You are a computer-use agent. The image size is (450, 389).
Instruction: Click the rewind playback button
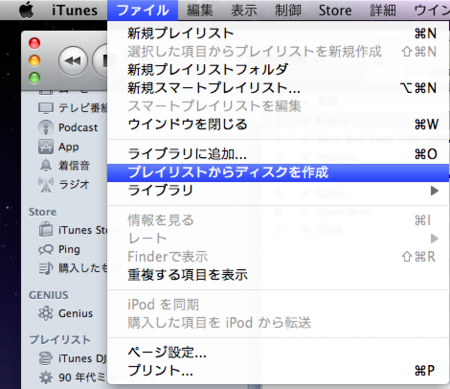[73, 61]
